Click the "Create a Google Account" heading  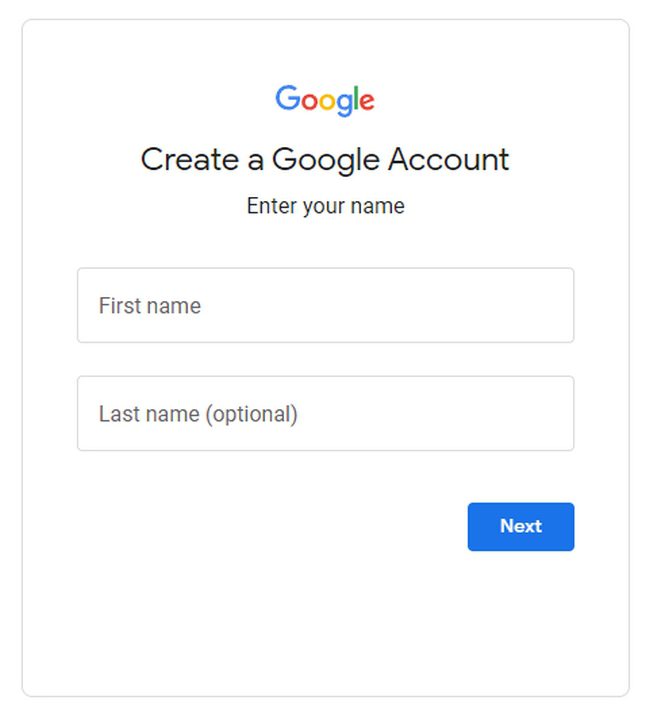click(325, 160)
